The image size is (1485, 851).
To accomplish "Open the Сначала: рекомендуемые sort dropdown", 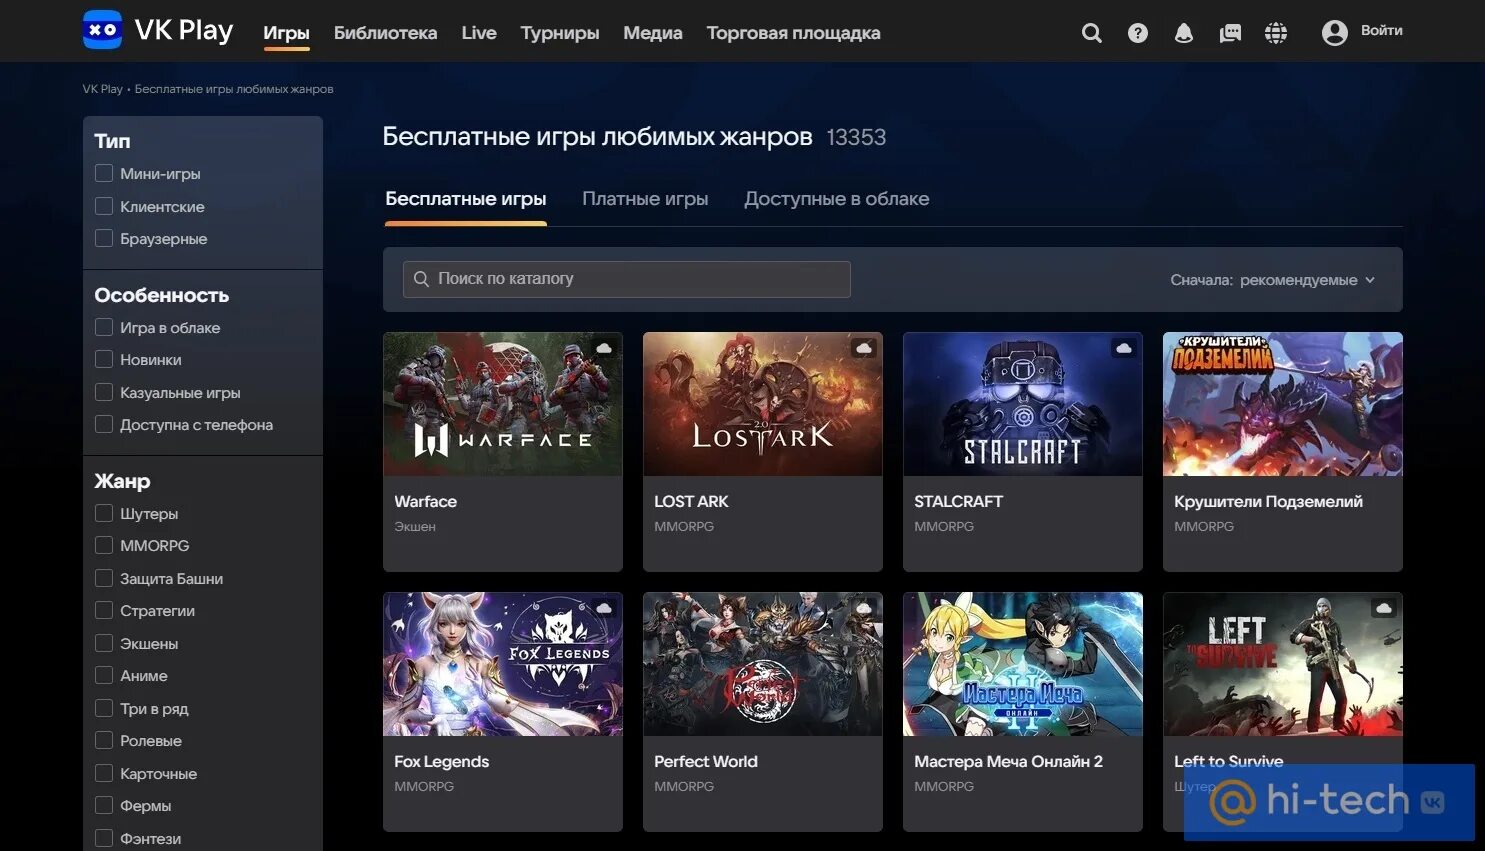I will coord(1273,280).
